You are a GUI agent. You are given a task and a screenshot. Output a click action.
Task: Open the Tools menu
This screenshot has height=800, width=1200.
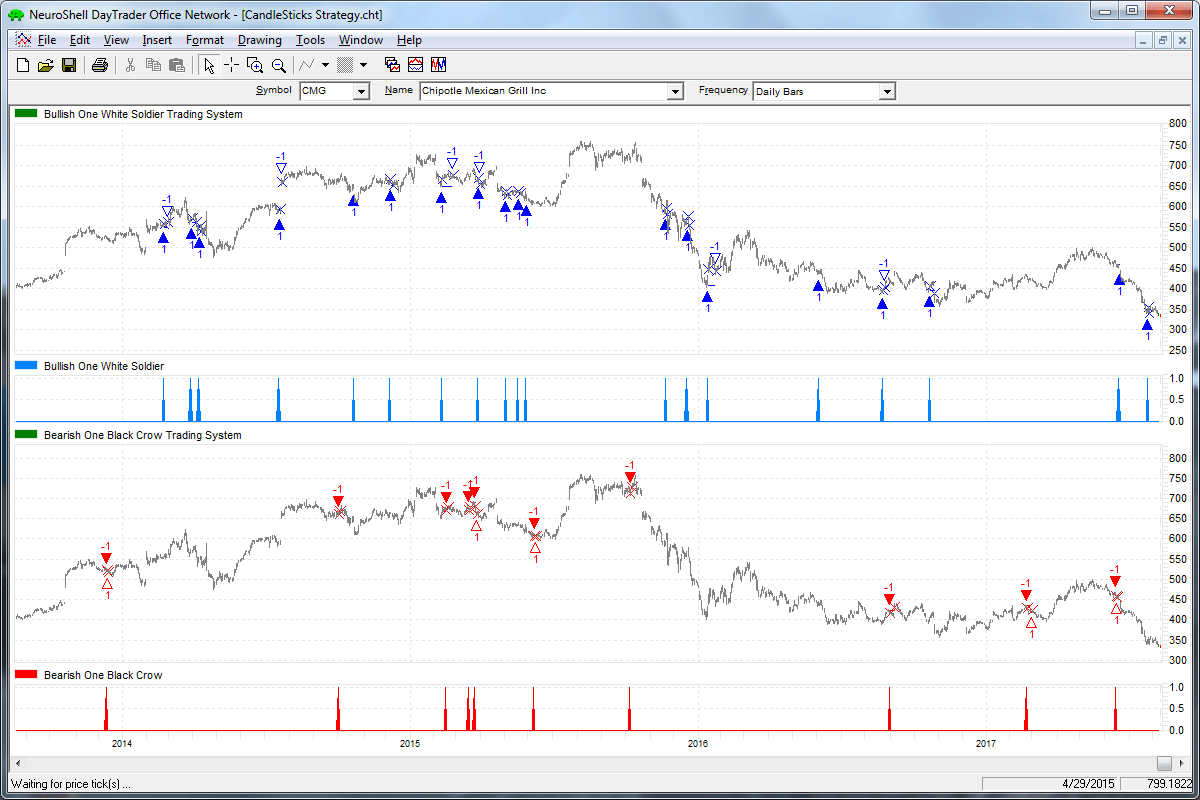pyautogui.click(x=310, y=40)
